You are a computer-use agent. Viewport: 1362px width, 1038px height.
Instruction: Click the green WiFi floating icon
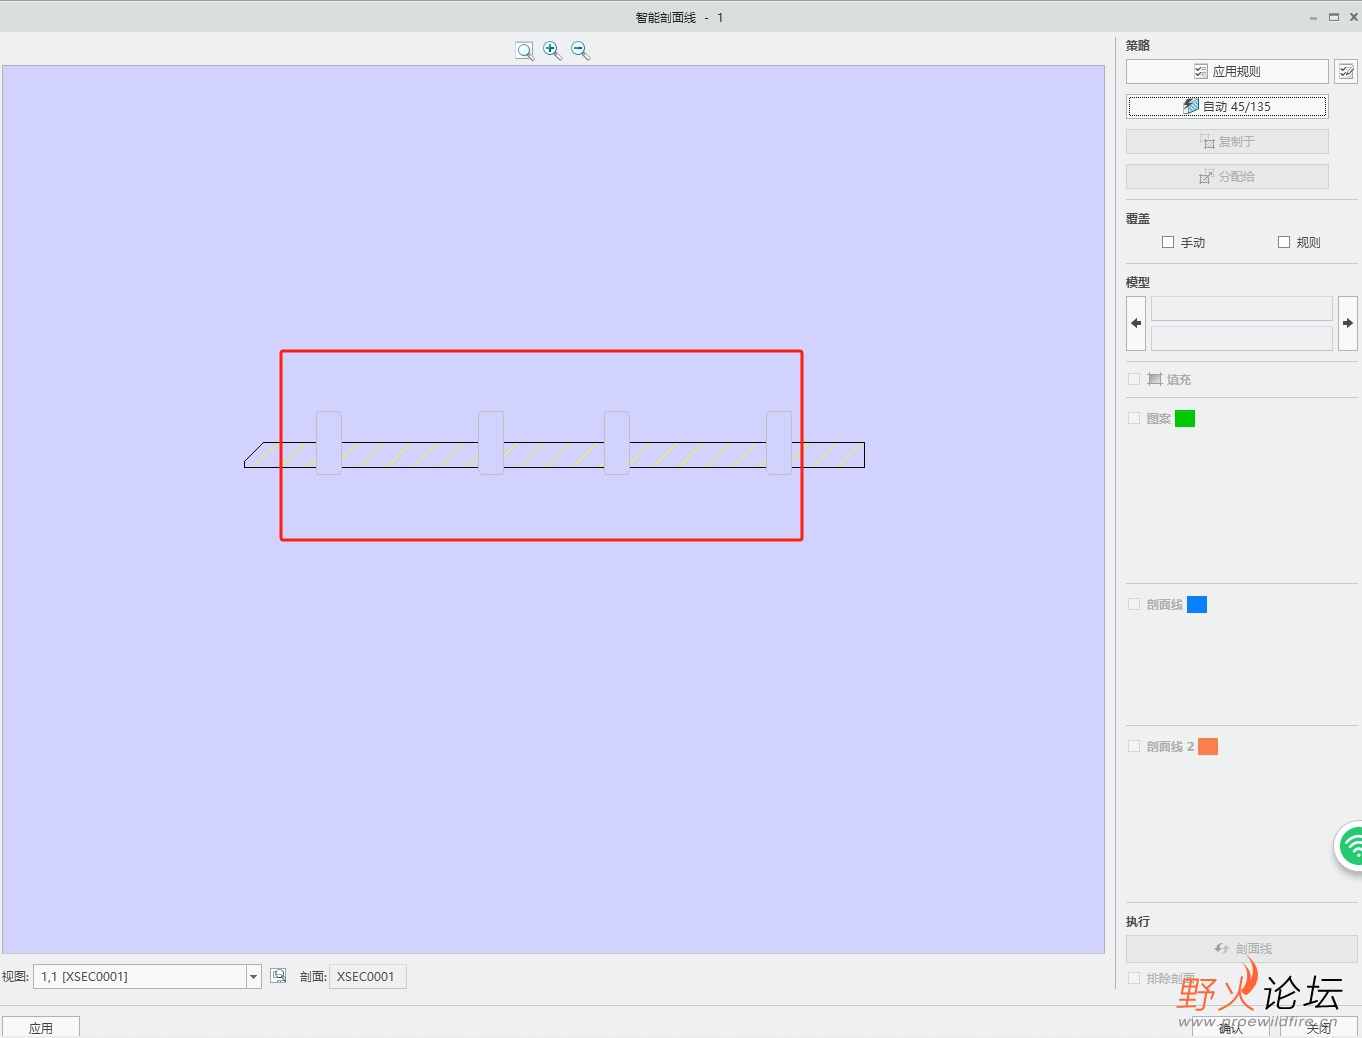click(1350, 847)
